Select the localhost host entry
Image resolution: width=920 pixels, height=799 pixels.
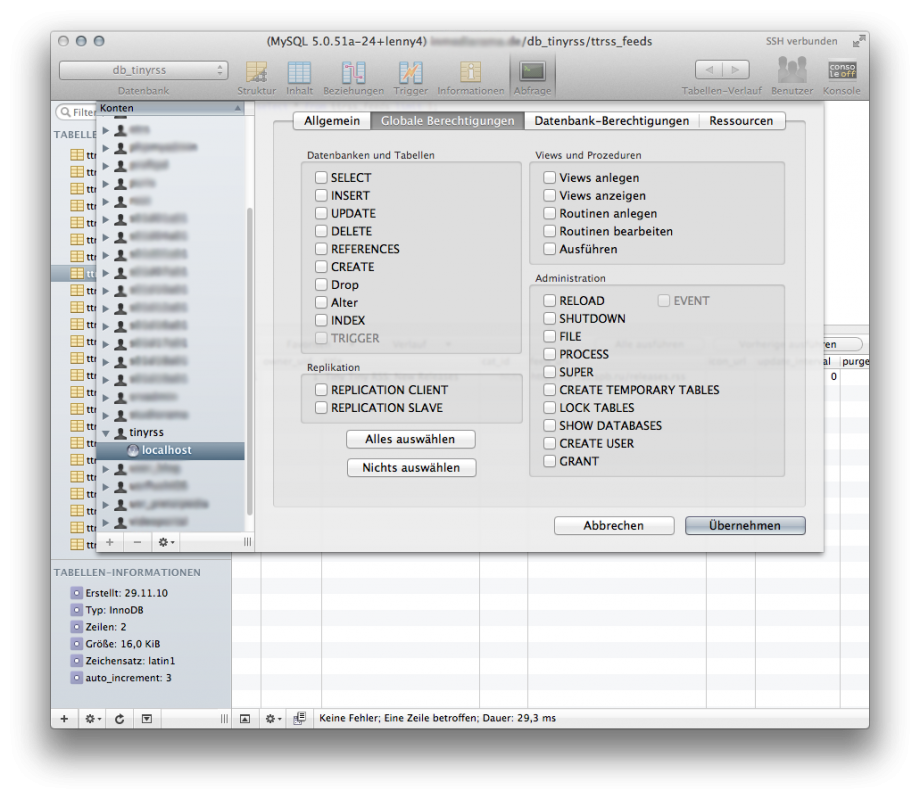point(170,450)
